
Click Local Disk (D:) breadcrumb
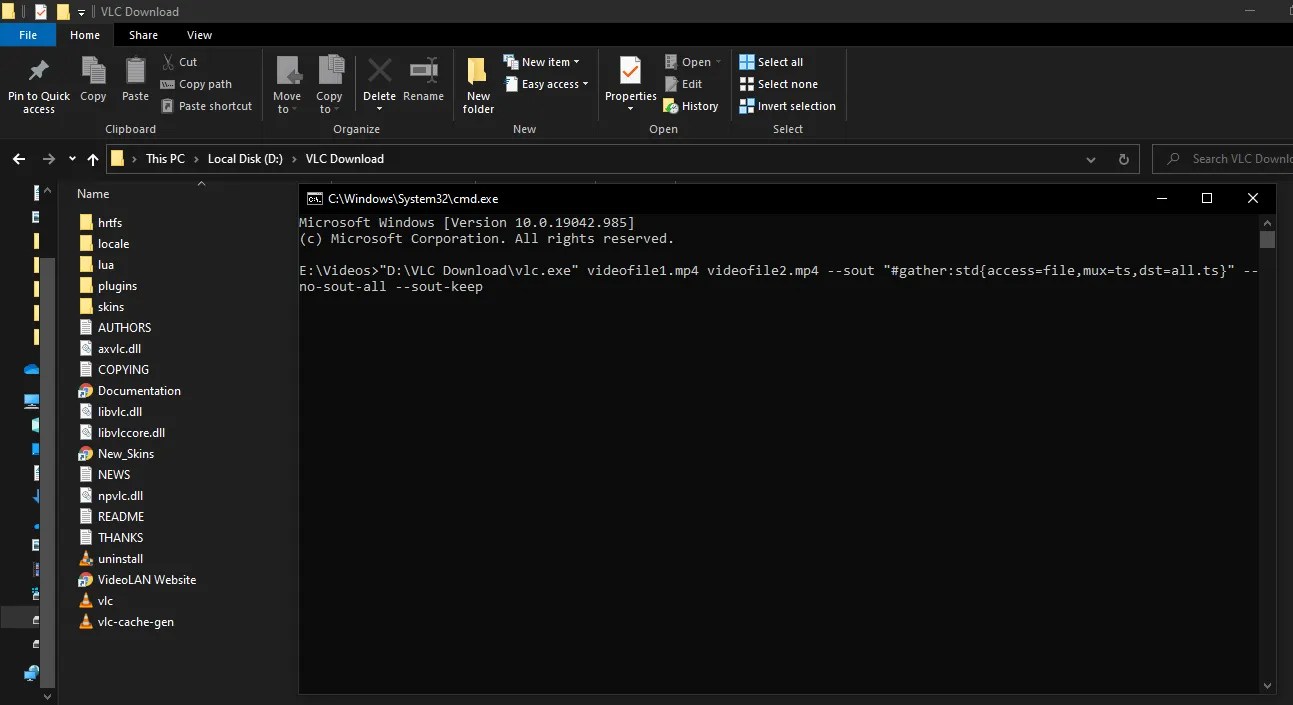[245, 159]
